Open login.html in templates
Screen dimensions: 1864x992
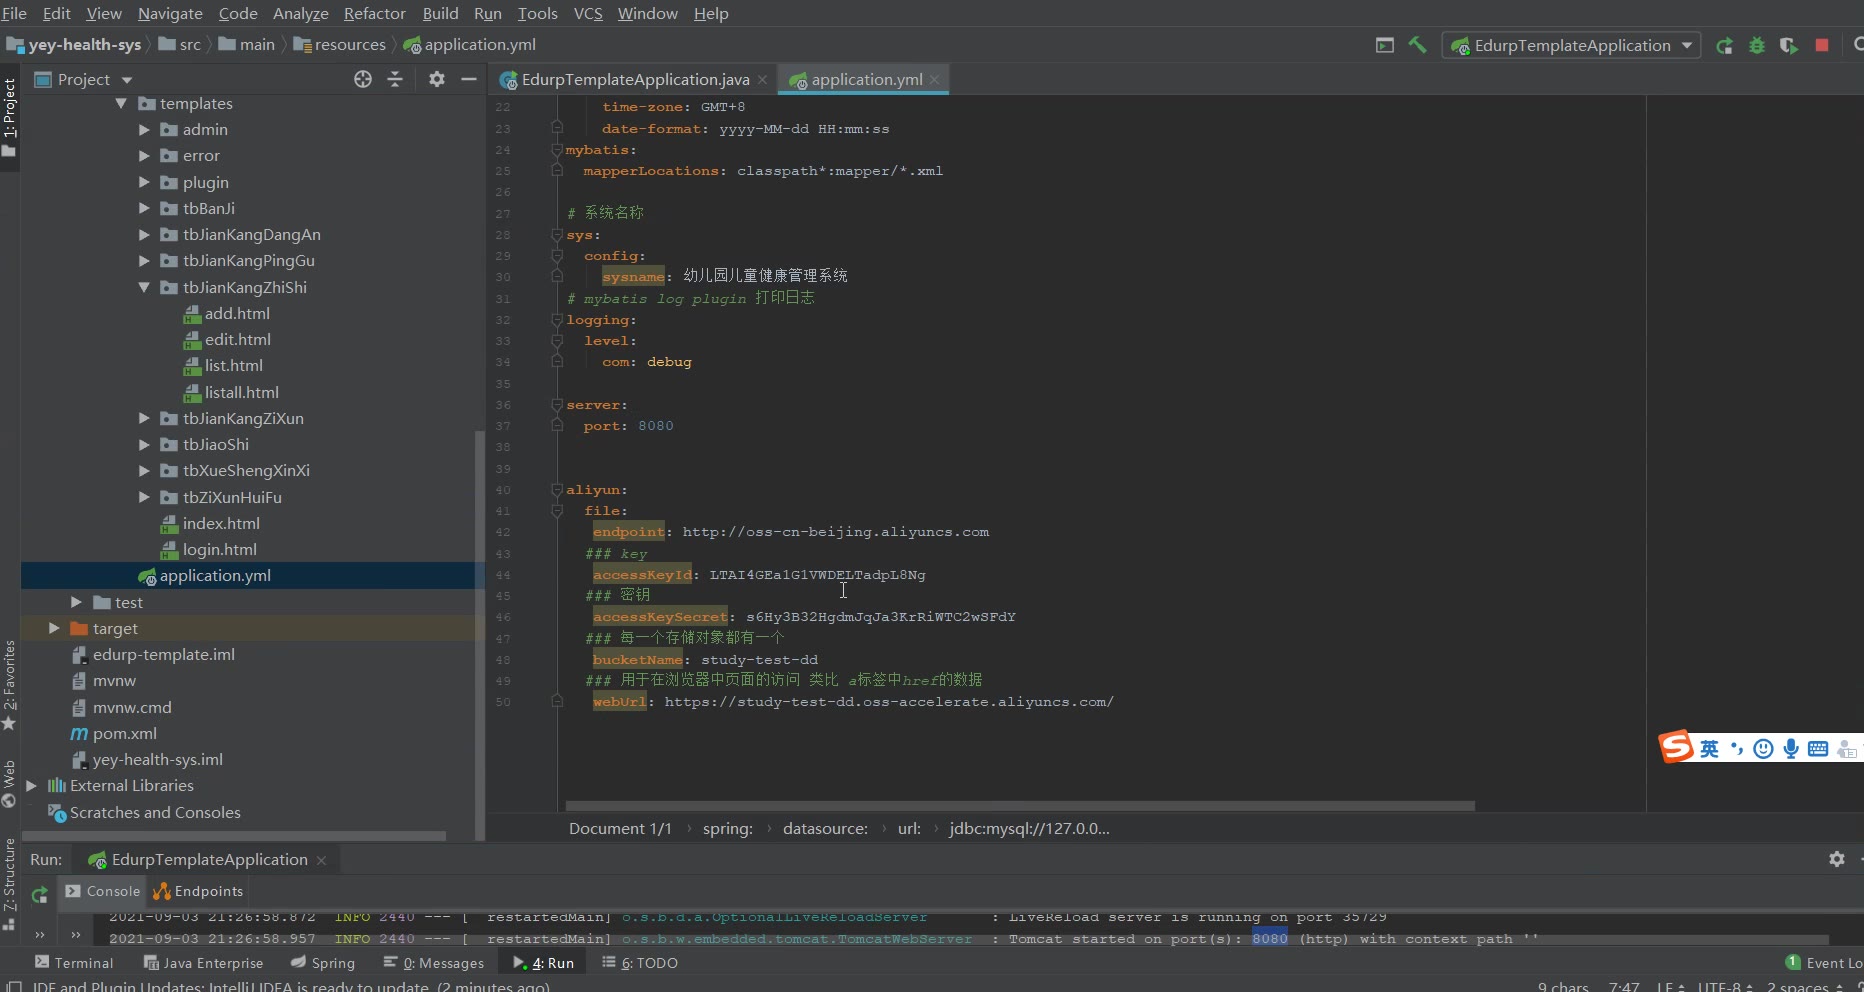click(x=209, y=549)
